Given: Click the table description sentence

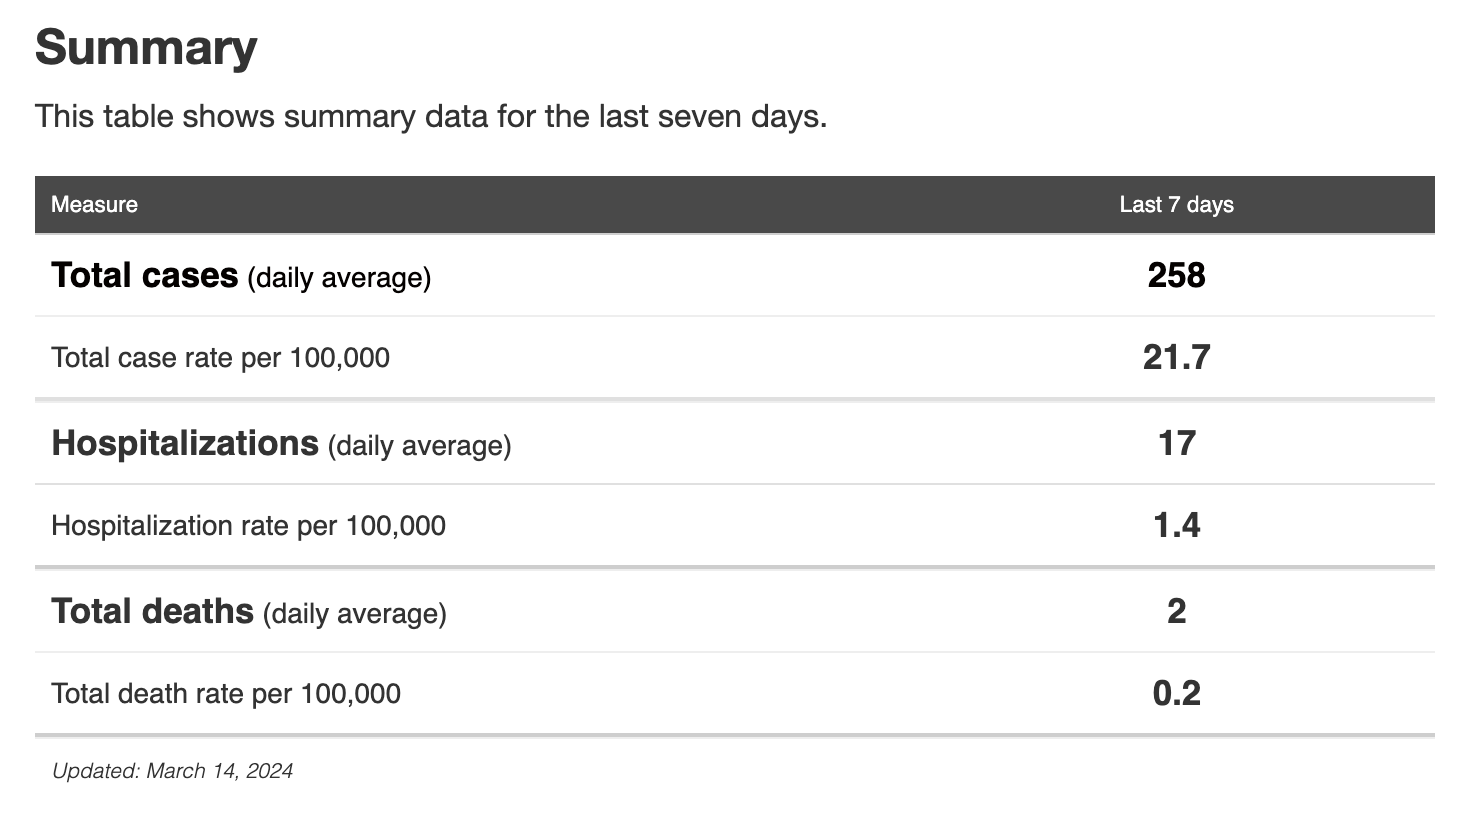Looking at the screenshot, I should coord(431,117).
